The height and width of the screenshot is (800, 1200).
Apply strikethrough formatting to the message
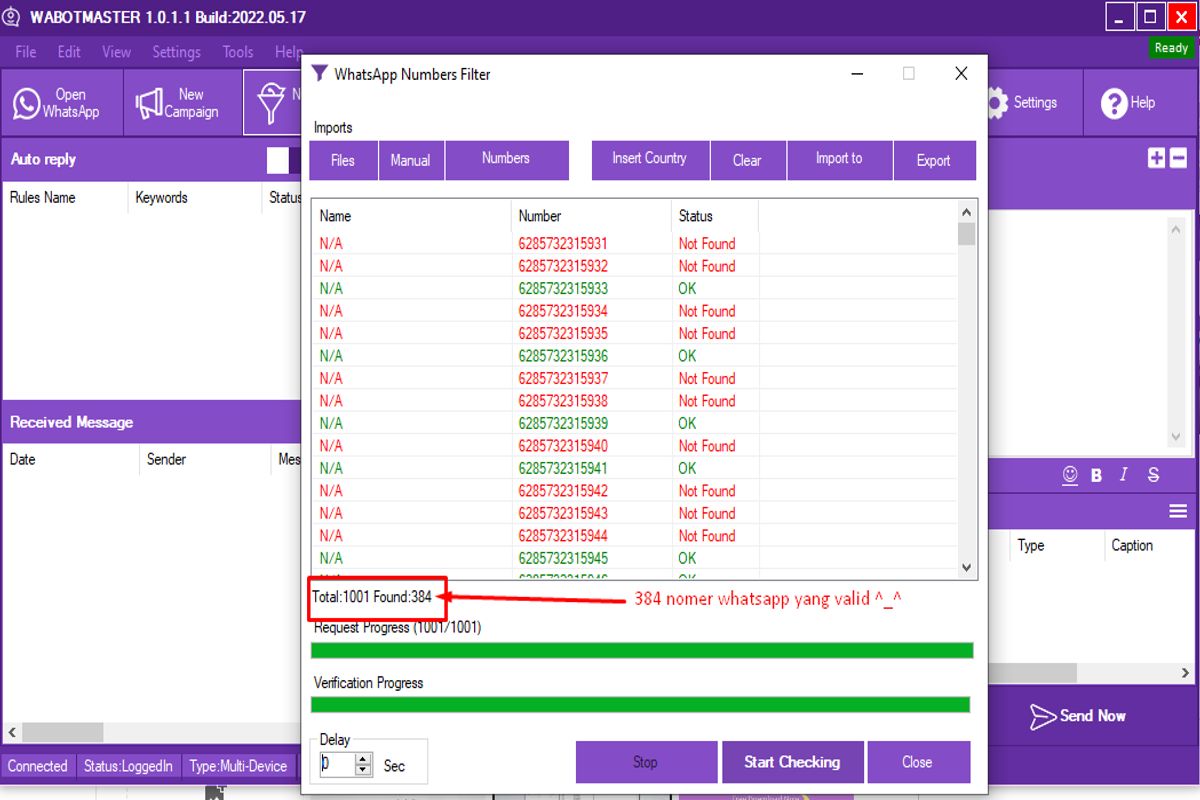(x=1154, y=476)
